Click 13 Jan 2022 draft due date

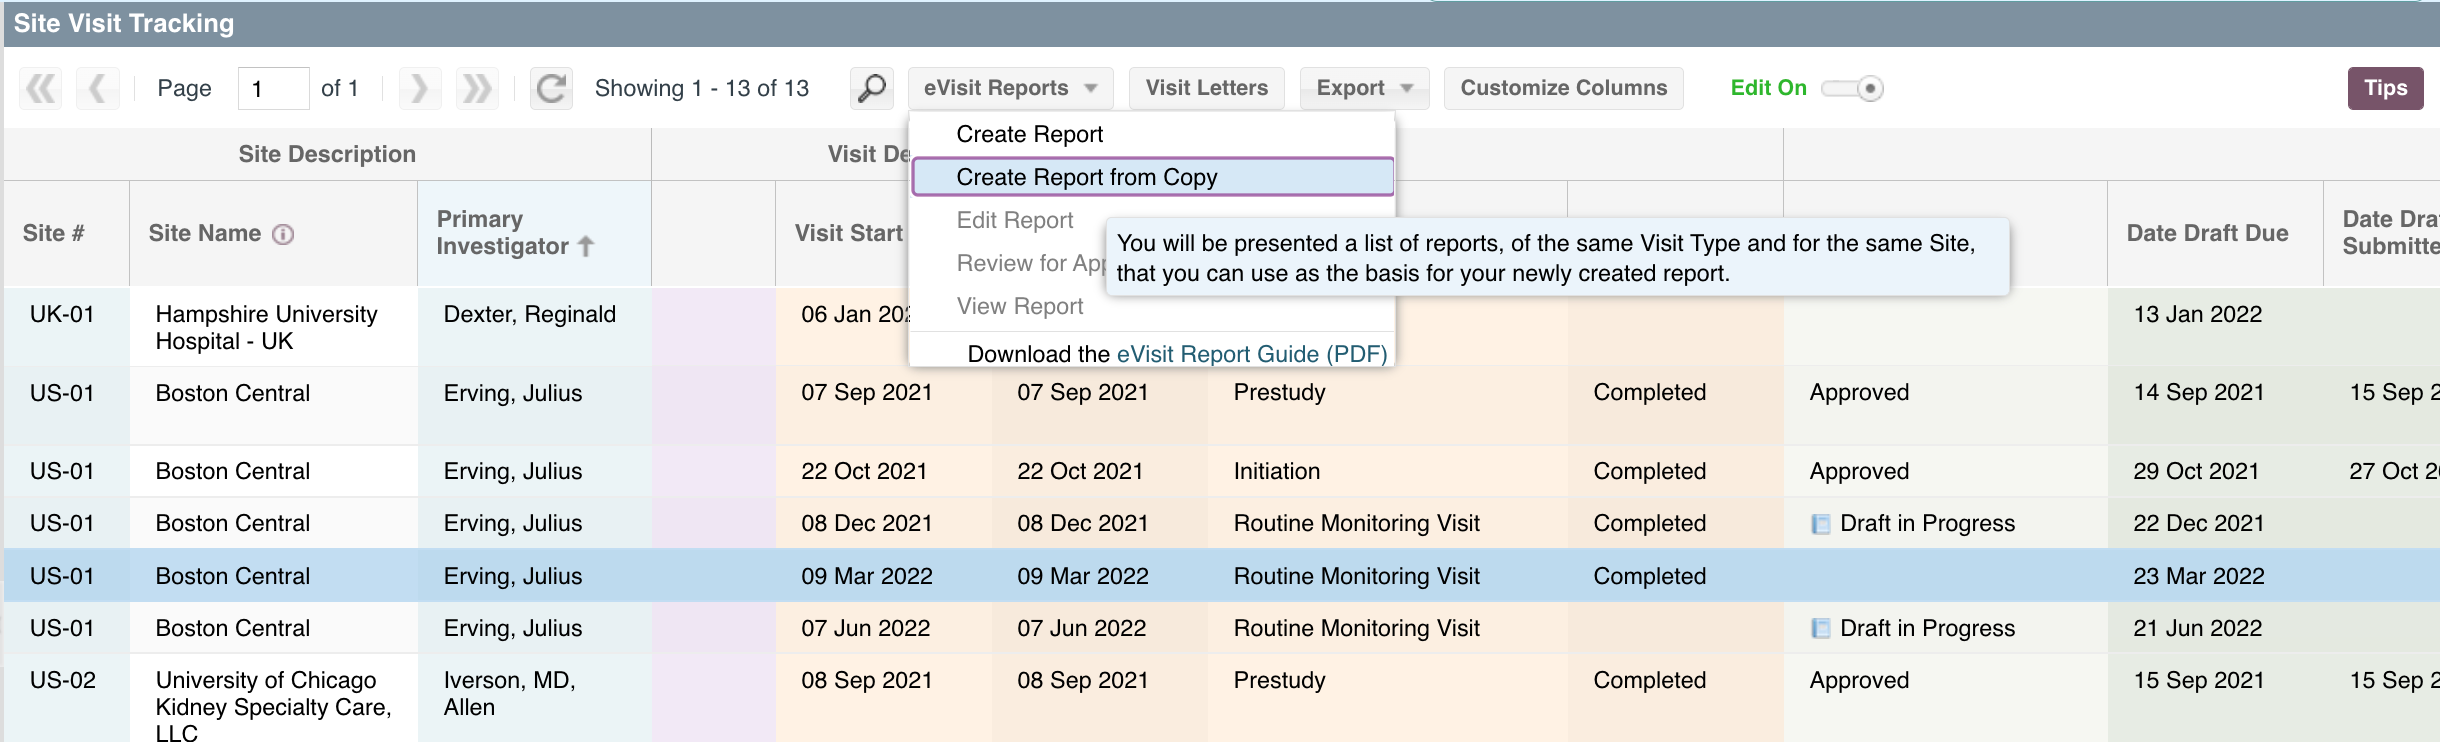(x=2197, y=314)
